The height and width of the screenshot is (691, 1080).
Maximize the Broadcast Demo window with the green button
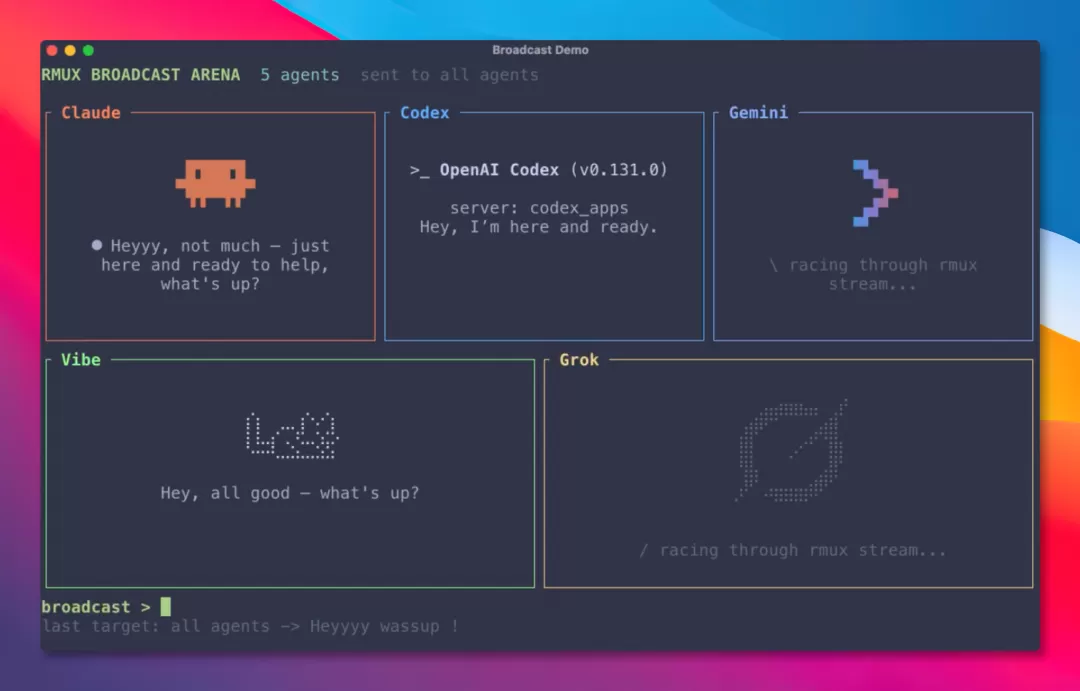[88, 50]
